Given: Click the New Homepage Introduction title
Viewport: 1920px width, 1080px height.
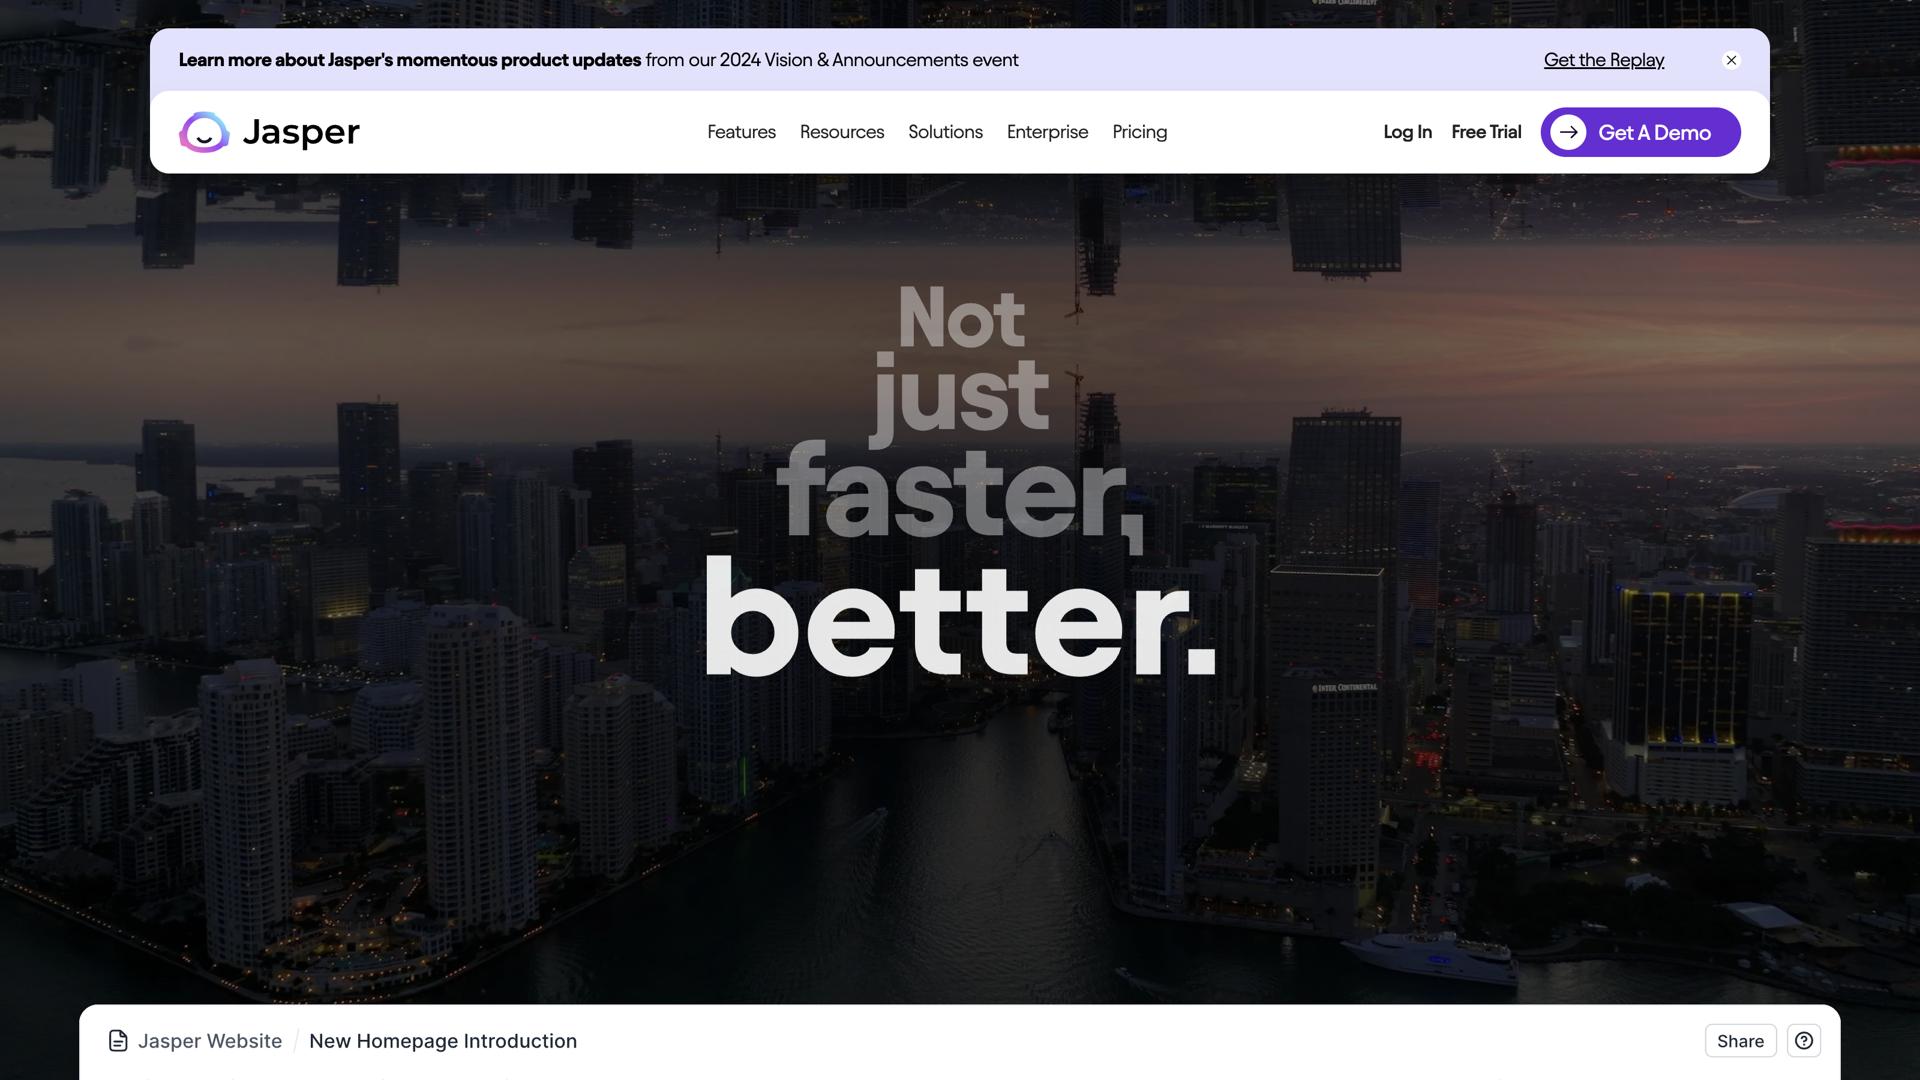Looking at the screenshot, I should tap(442, 1041).
